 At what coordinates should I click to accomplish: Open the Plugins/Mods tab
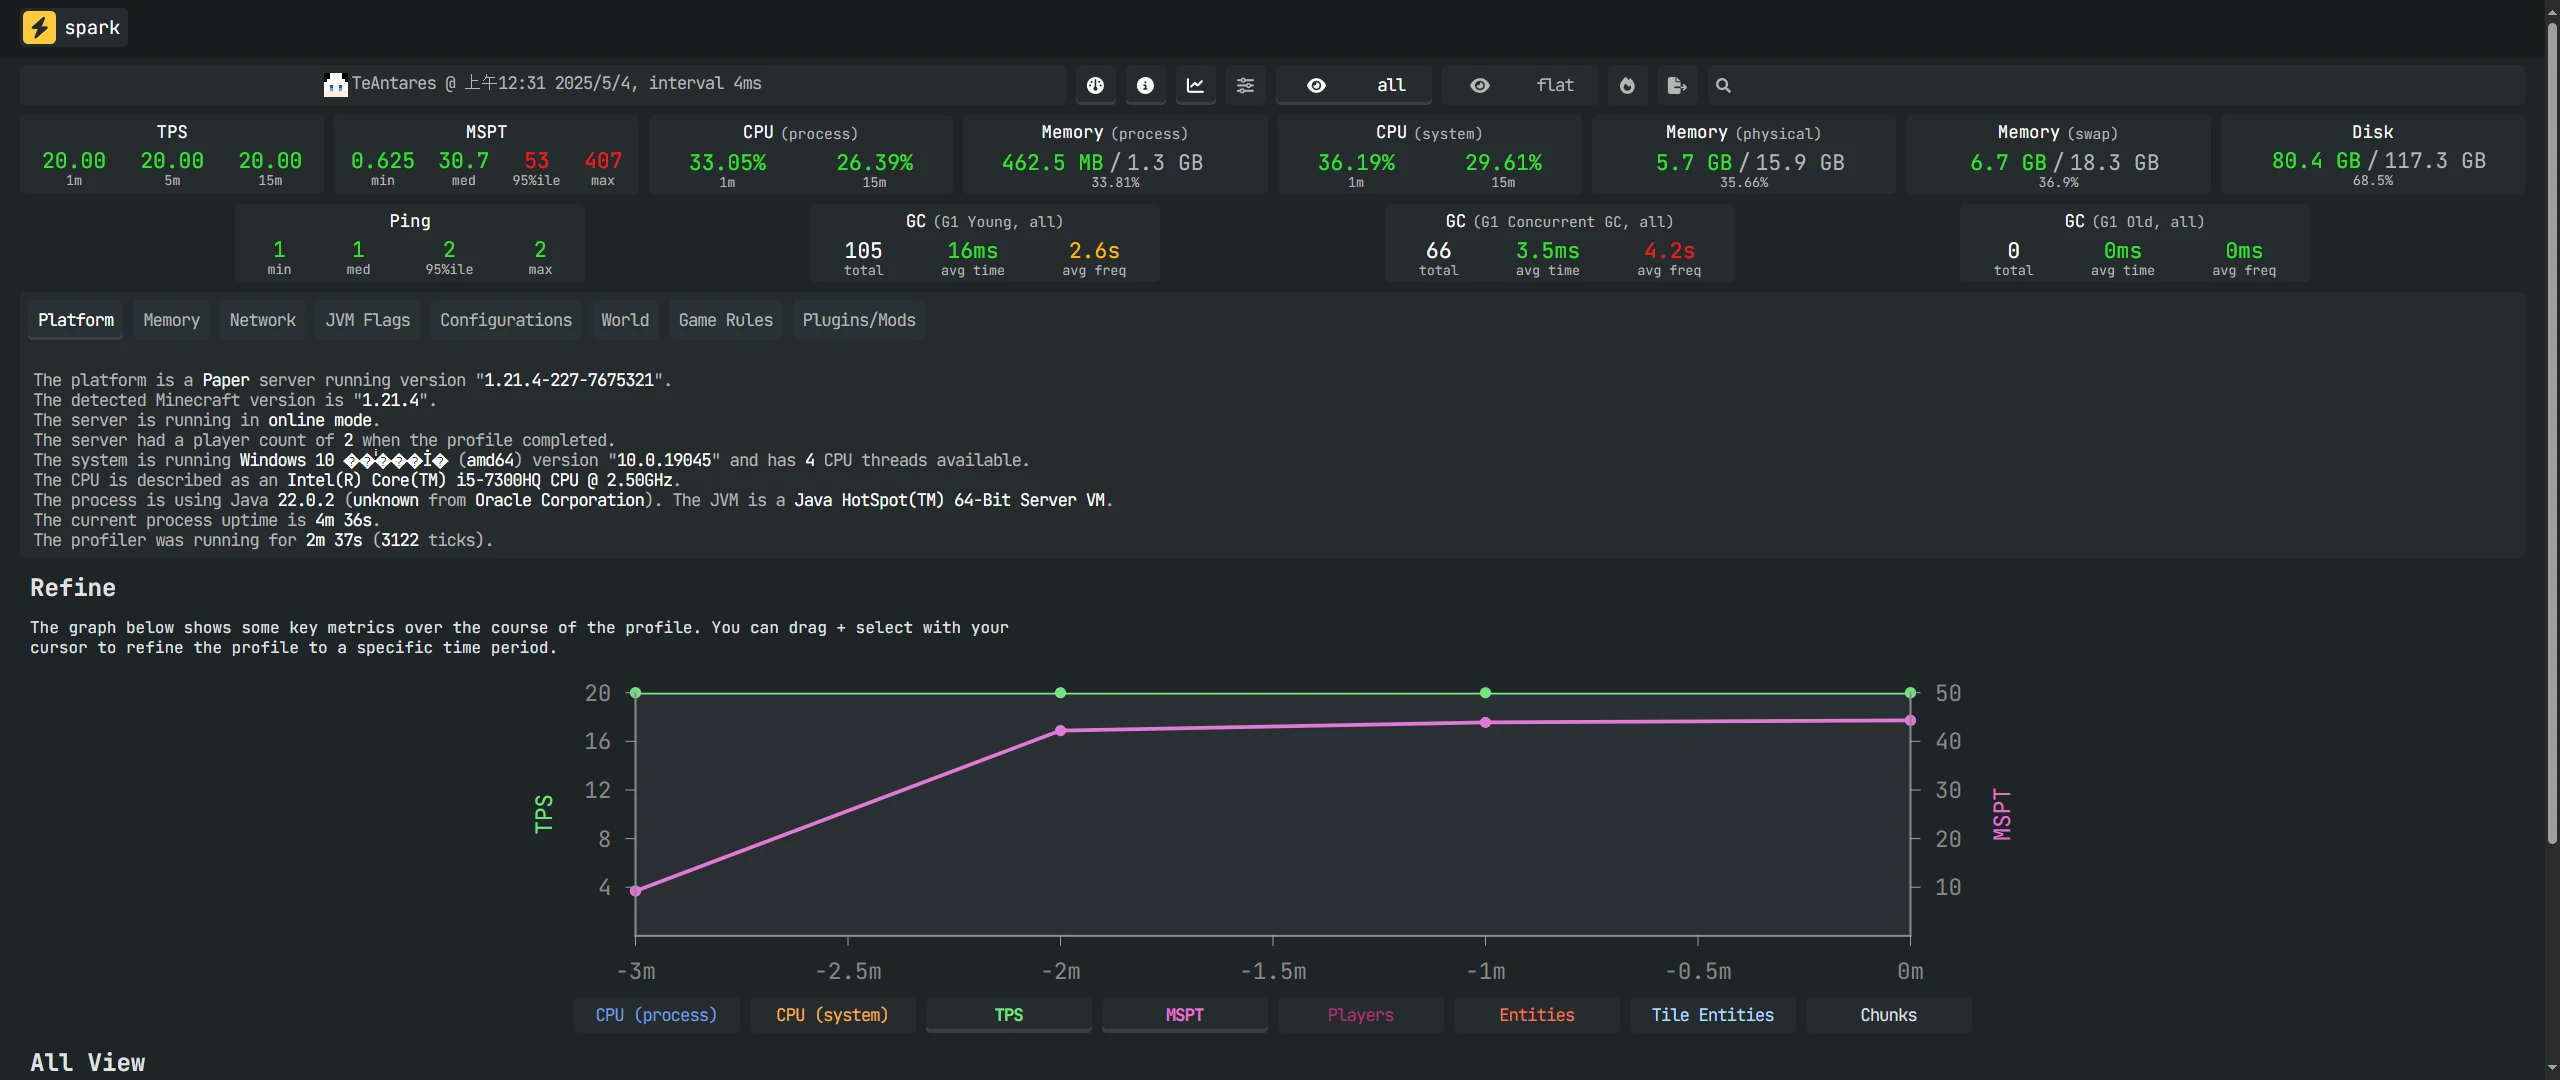click(x=858, y=320)
